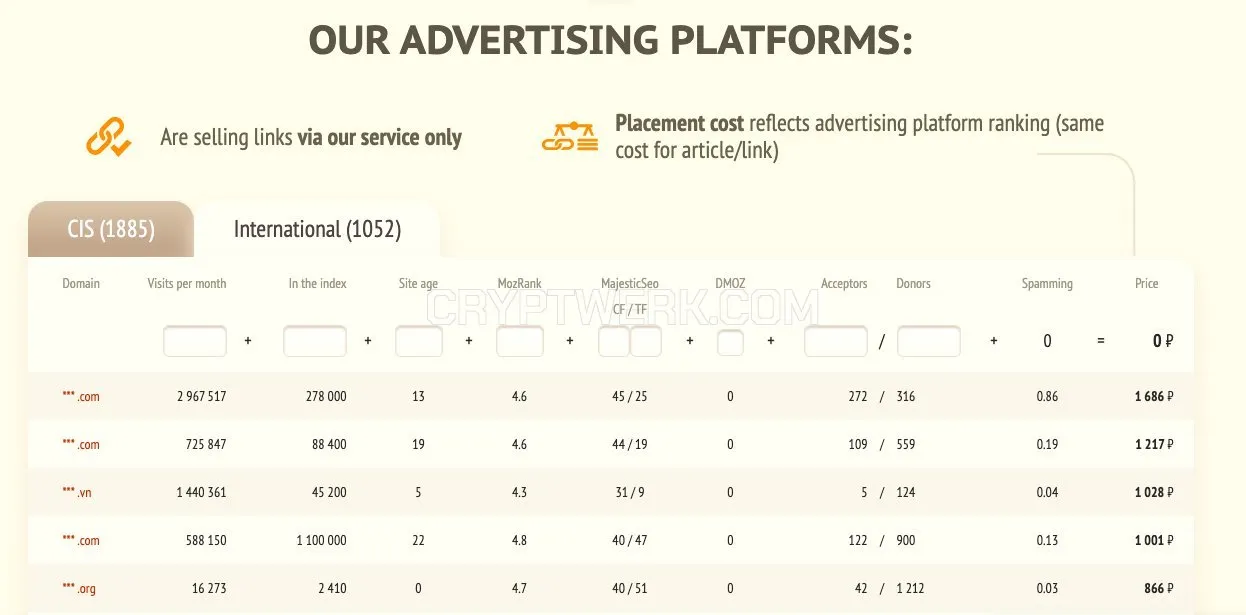Click the scales and chain placement cost icon

(569, 137)
